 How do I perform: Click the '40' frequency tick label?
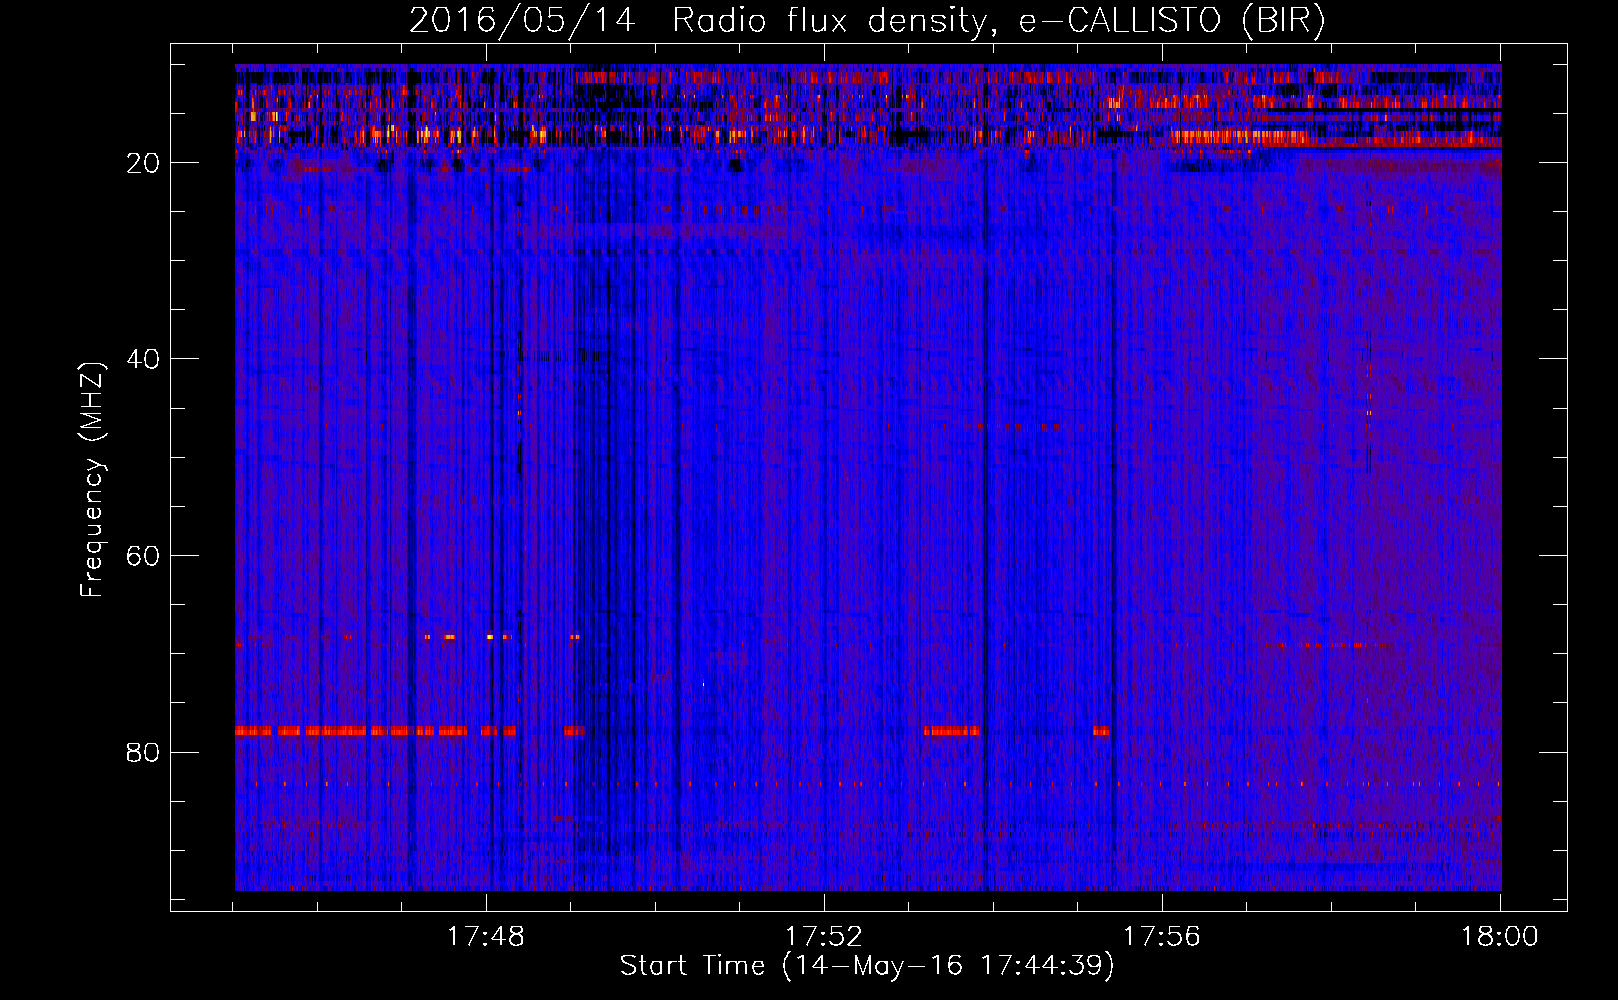pyautogui.click(x=143, y=359)
